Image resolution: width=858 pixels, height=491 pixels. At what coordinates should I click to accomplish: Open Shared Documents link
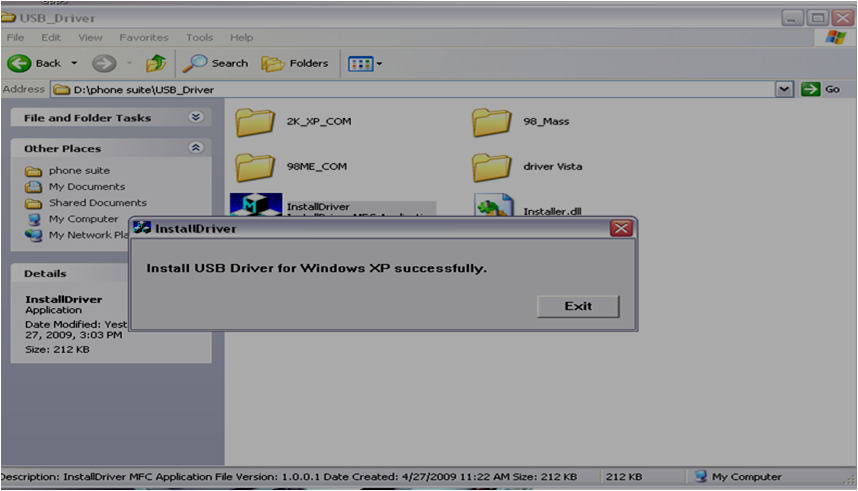(98, 203)
